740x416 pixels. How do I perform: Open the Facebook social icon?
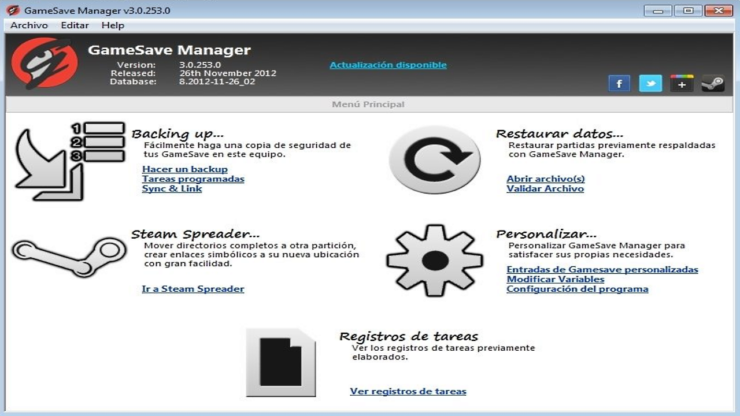pos(619,84)
